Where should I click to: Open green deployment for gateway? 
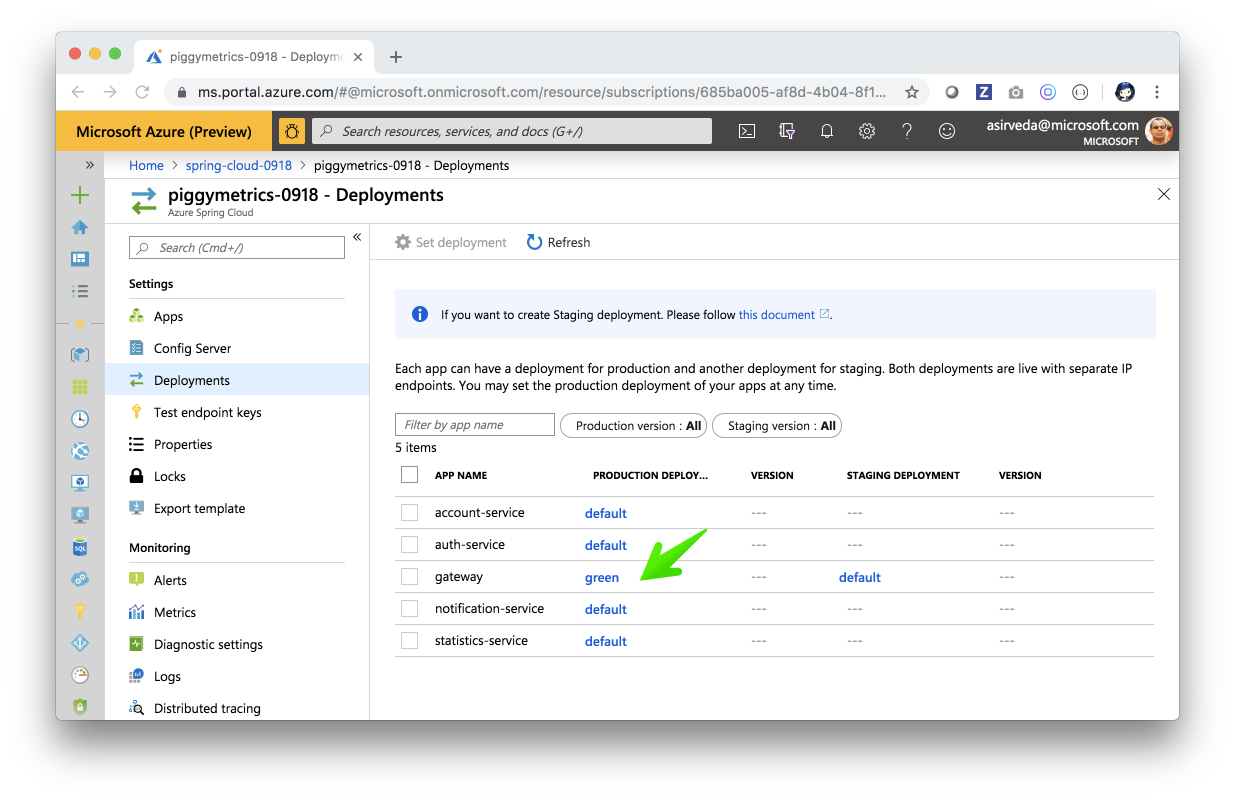click(602, 577)
